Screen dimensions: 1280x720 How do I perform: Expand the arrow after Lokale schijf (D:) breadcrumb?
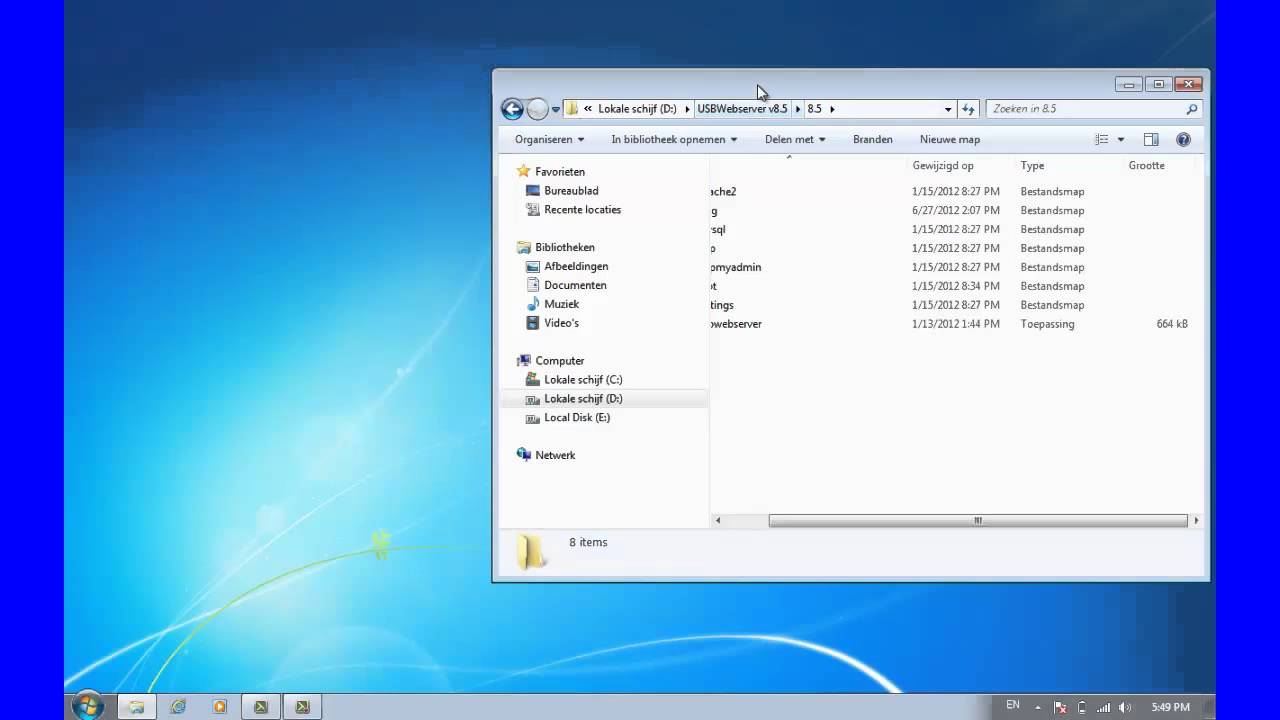[x=687, y=109]
